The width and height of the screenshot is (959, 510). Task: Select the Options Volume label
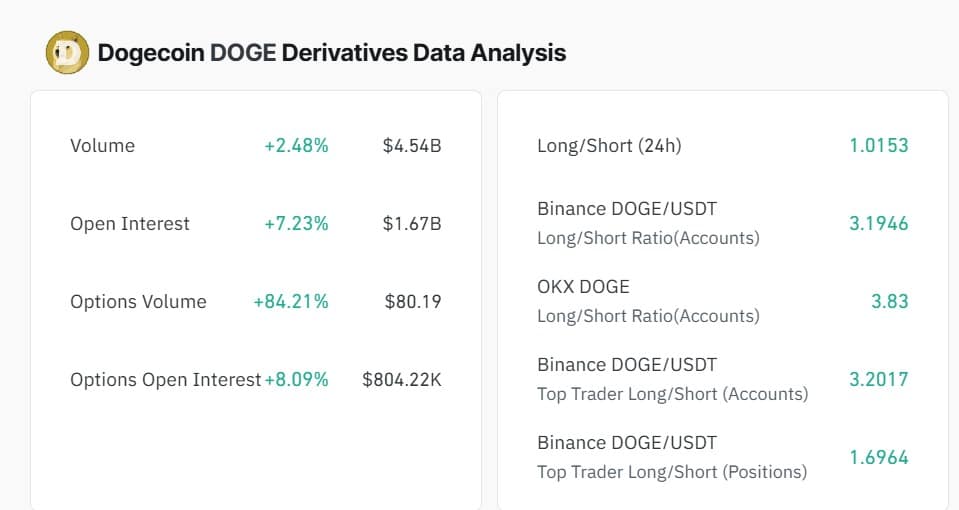[x=138, y=302]
